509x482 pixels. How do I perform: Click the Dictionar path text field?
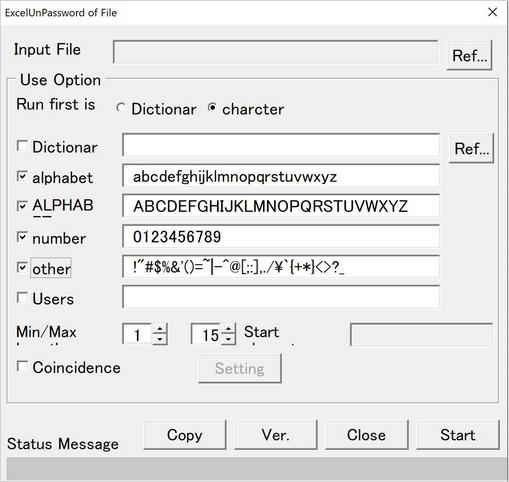click(281, 145)
